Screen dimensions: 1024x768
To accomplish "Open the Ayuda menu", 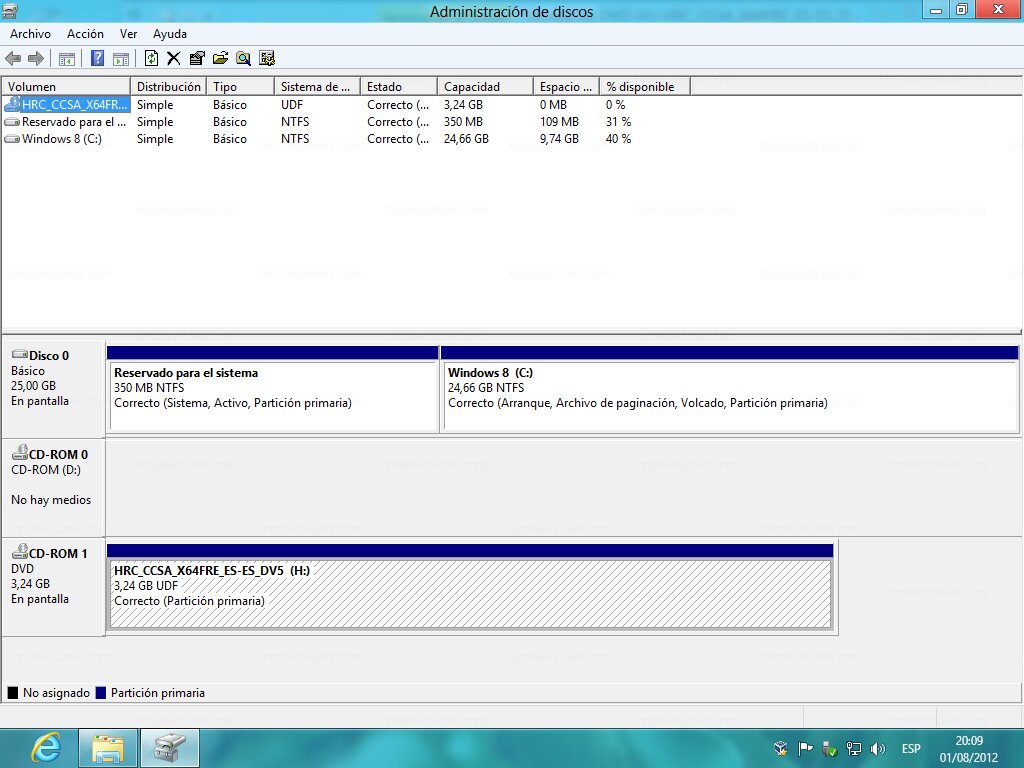I will pyautogui.click(x=170, y=34).
